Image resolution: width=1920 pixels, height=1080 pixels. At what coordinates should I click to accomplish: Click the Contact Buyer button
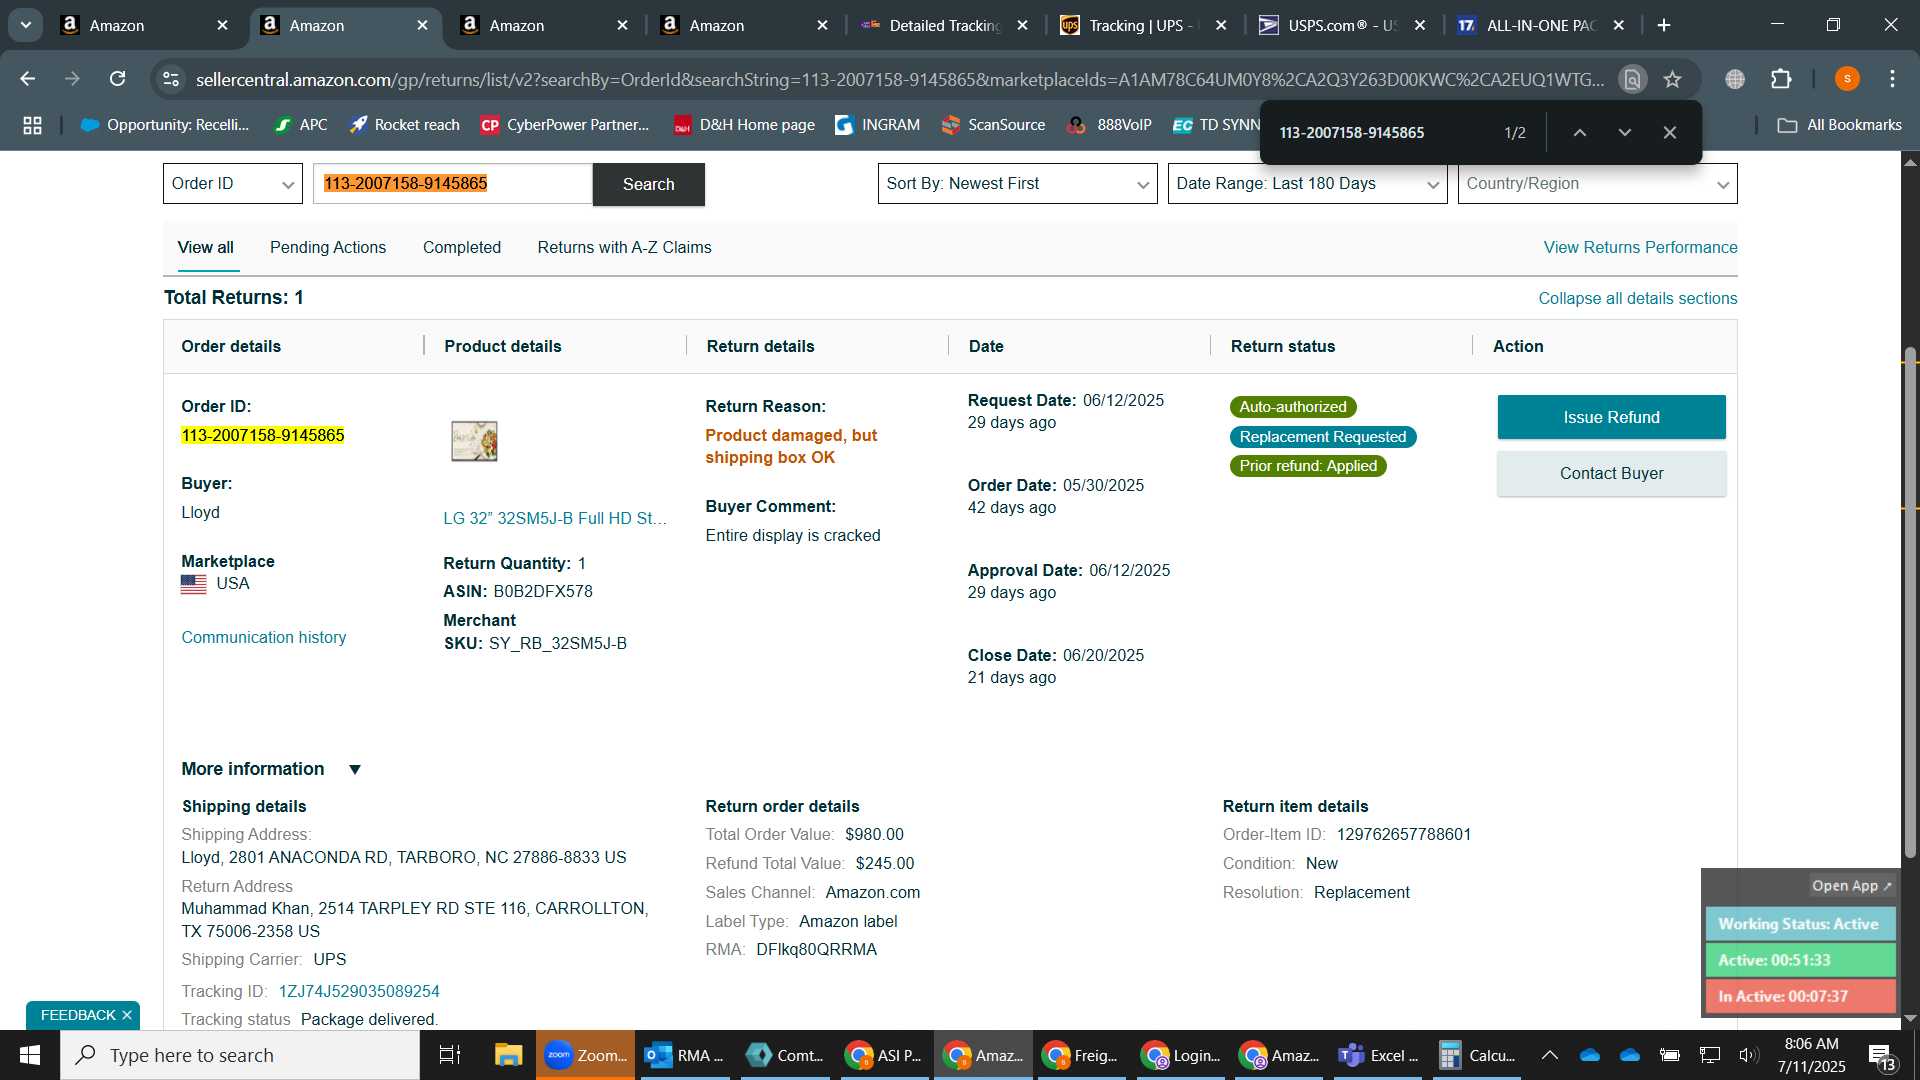1611,474
